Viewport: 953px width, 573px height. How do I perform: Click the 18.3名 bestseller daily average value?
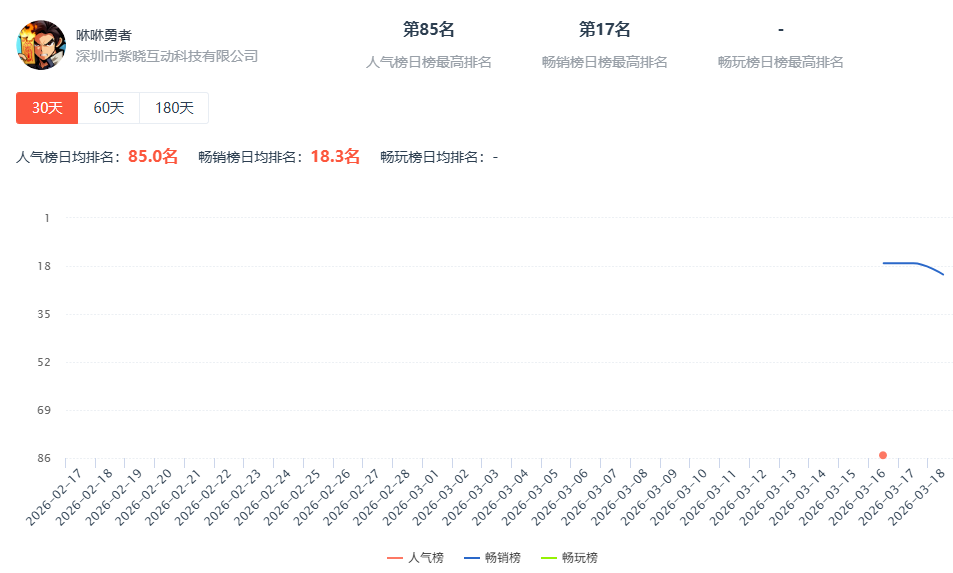tap(335, 156)
